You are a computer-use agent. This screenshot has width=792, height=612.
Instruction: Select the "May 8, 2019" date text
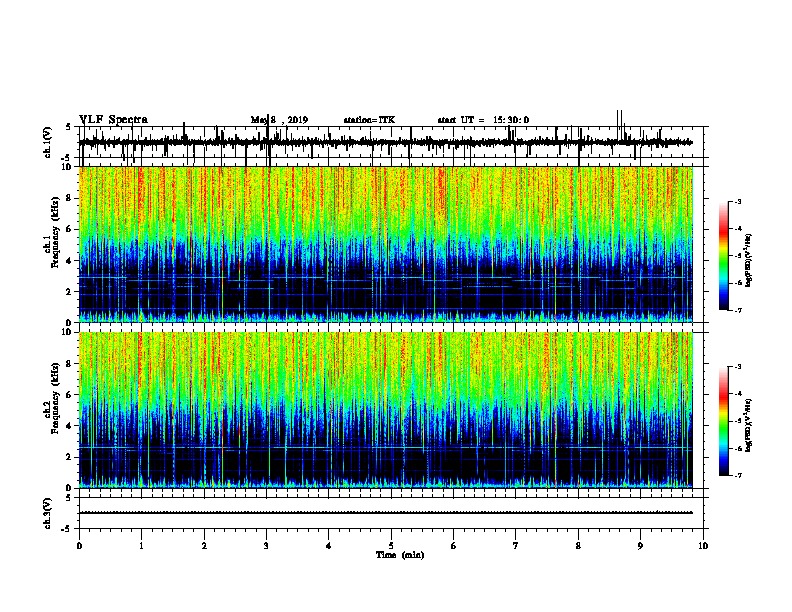(279, 120)
